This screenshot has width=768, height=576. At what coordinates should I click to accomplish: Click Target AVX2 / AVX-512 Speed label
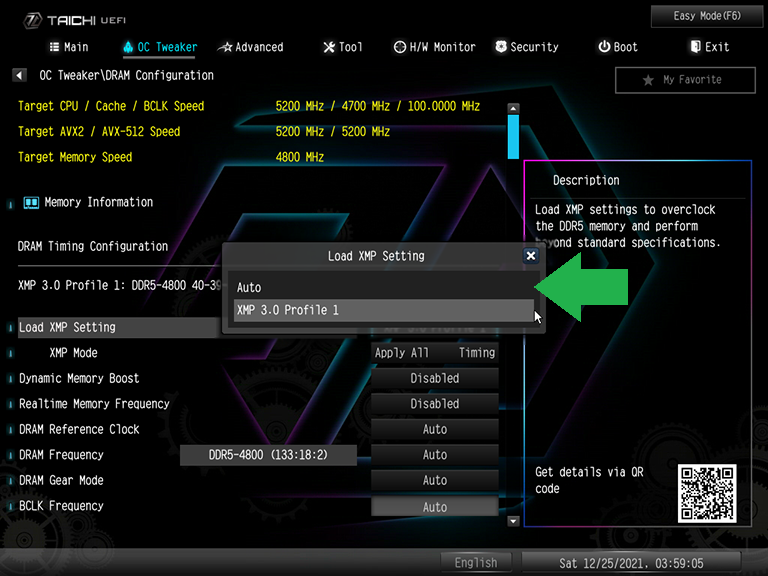pos(99,132)
